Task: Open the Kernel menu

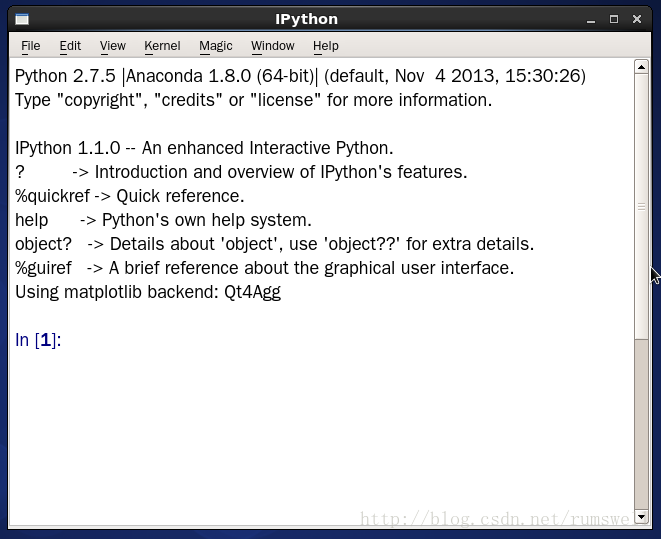Action: coord(162,46)
